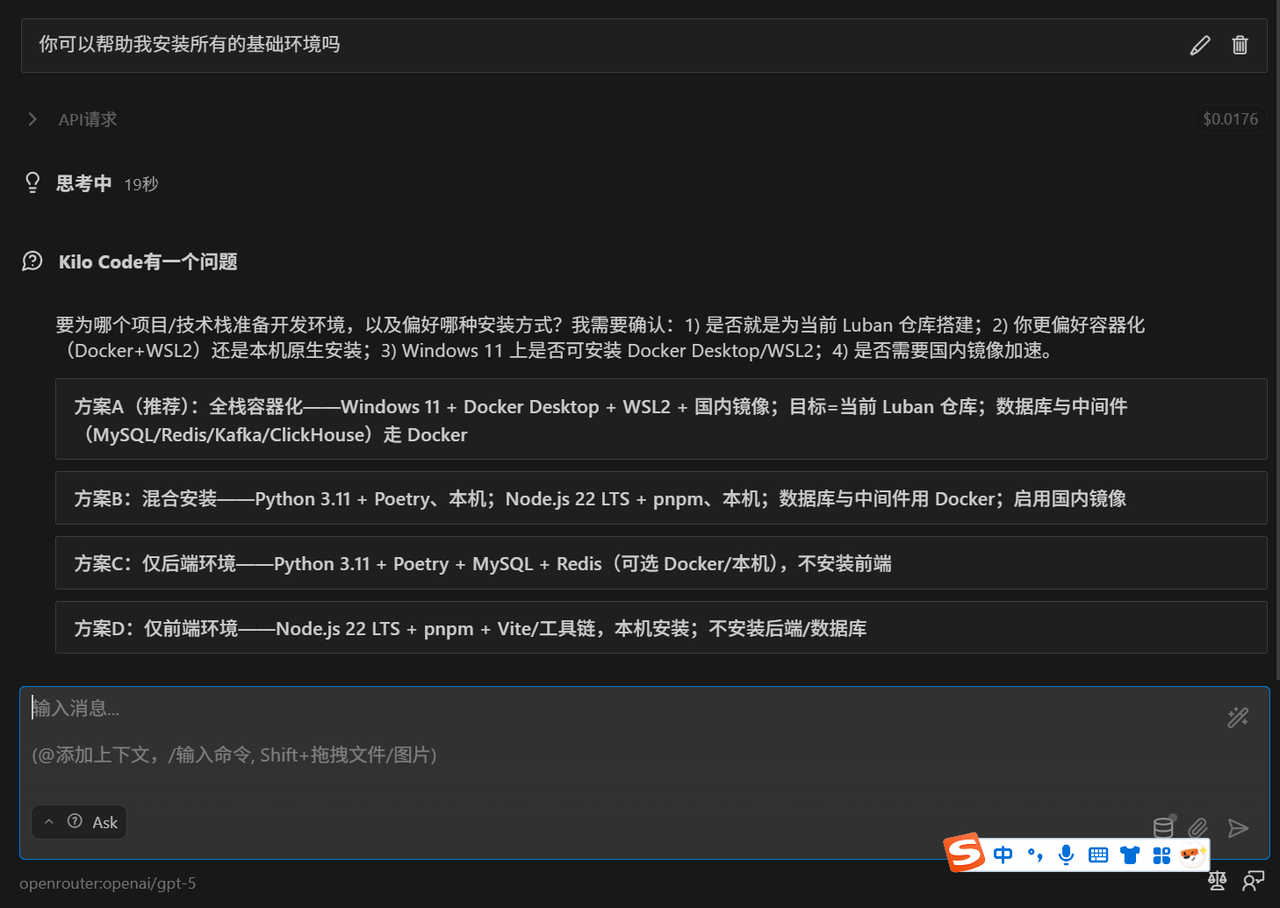Click the magic wand prompt-enhance icon
The height and width of the screenshot is (908, 1280).
click(x=1237, y=717)
